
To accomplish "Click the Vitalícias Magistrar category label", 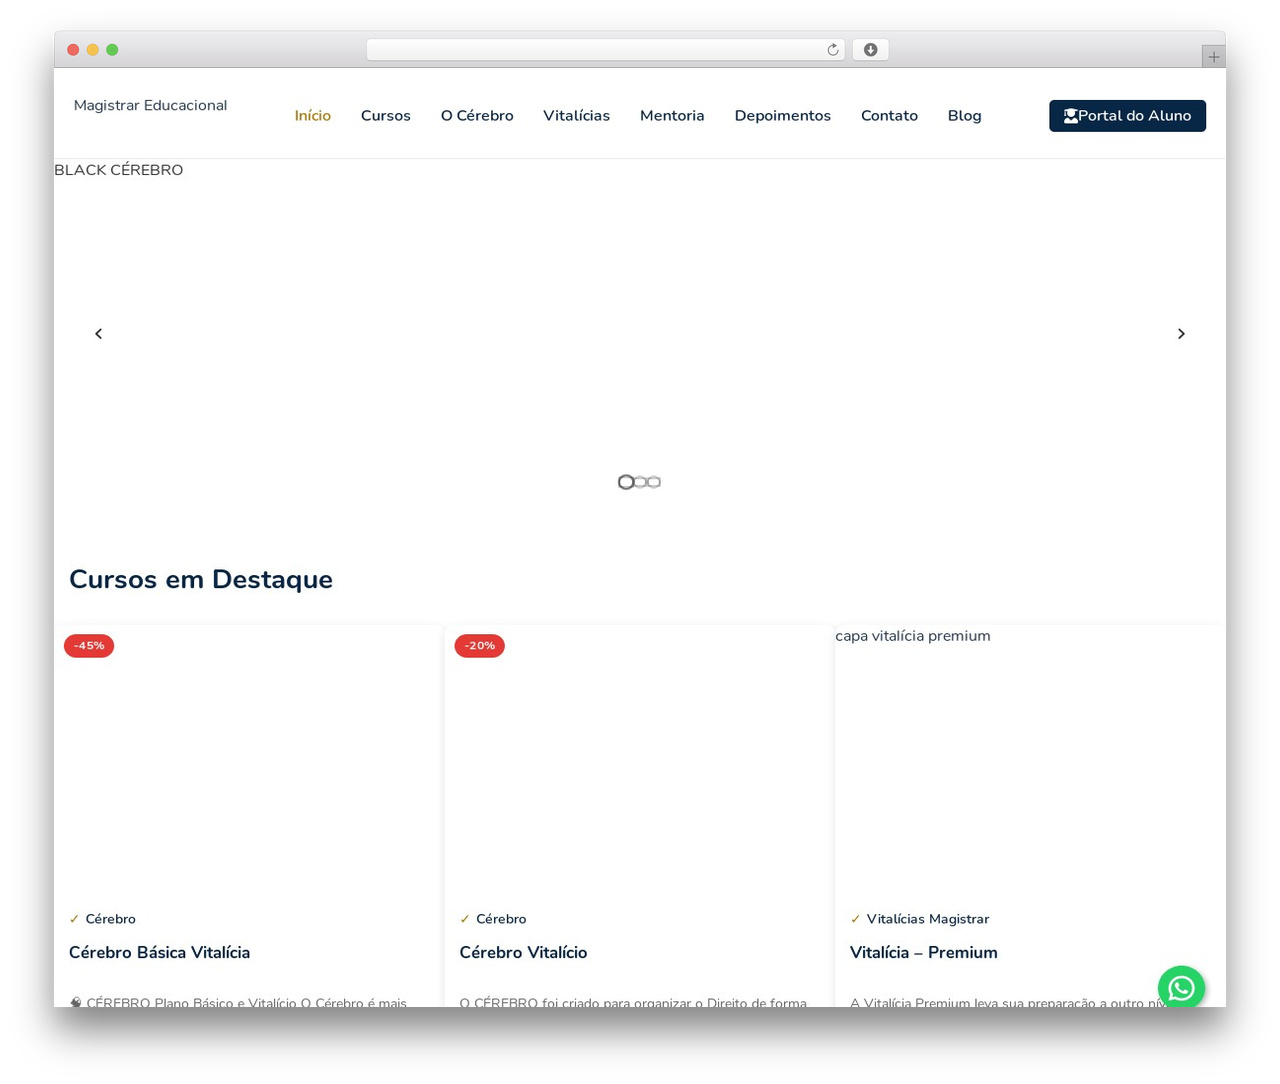I will pos(928,919).
